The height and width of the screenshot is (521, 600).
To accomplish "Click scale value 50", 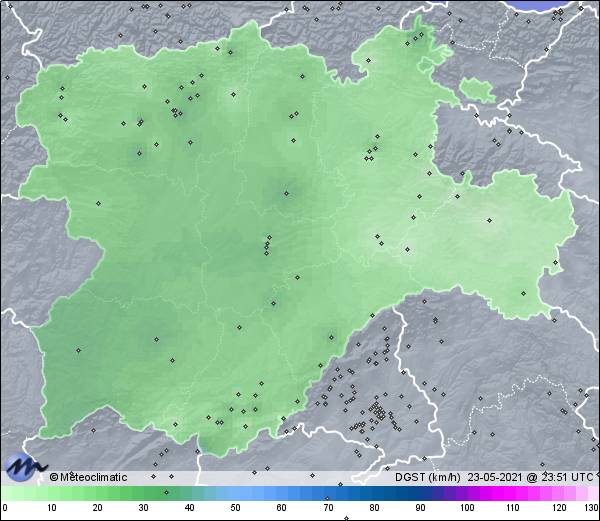I will tap(235, 508).
